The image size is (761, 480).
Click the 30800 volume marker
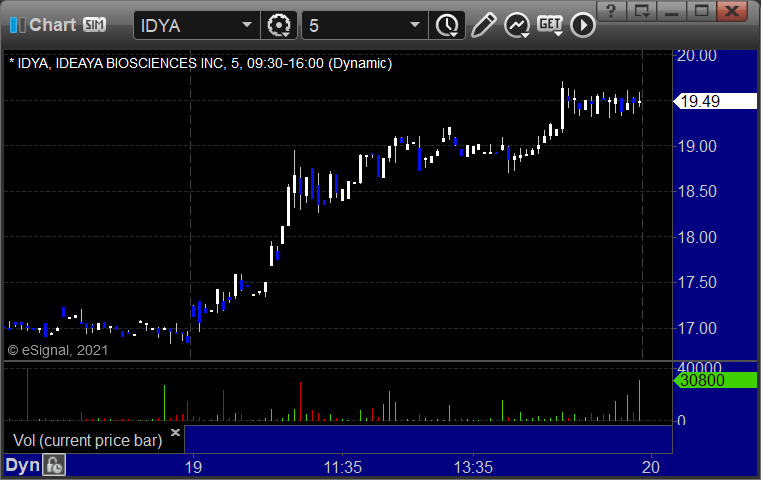715,380
